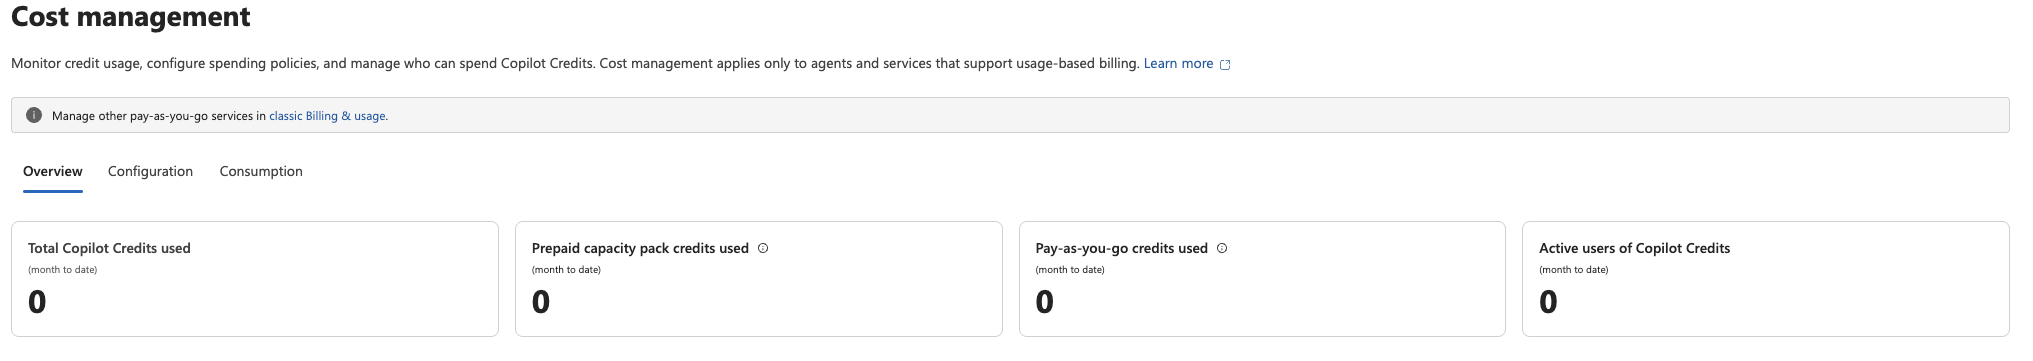This screenshot has width=2033, height=361.
Task: Click the 0 value under Total Copilot Credits
Action: pos(37,301)
